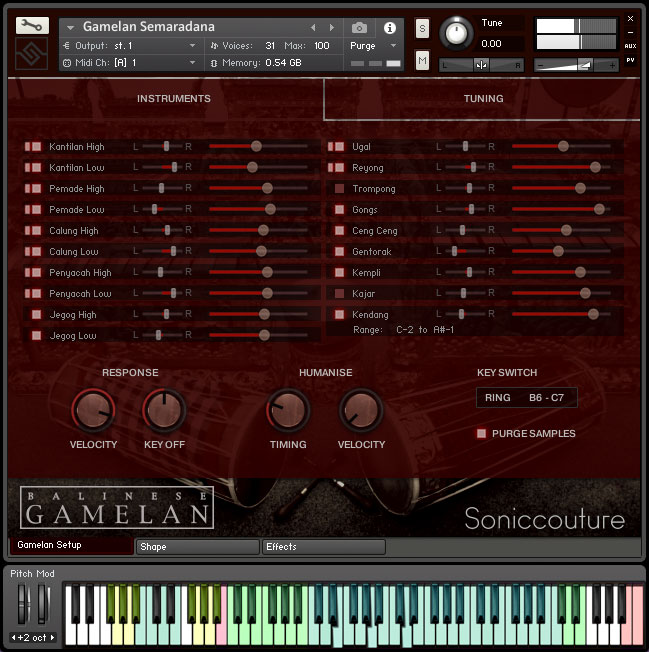Click the Kendang range C-2 value
This screenshot has height=652, width=649.
(405, 330)
